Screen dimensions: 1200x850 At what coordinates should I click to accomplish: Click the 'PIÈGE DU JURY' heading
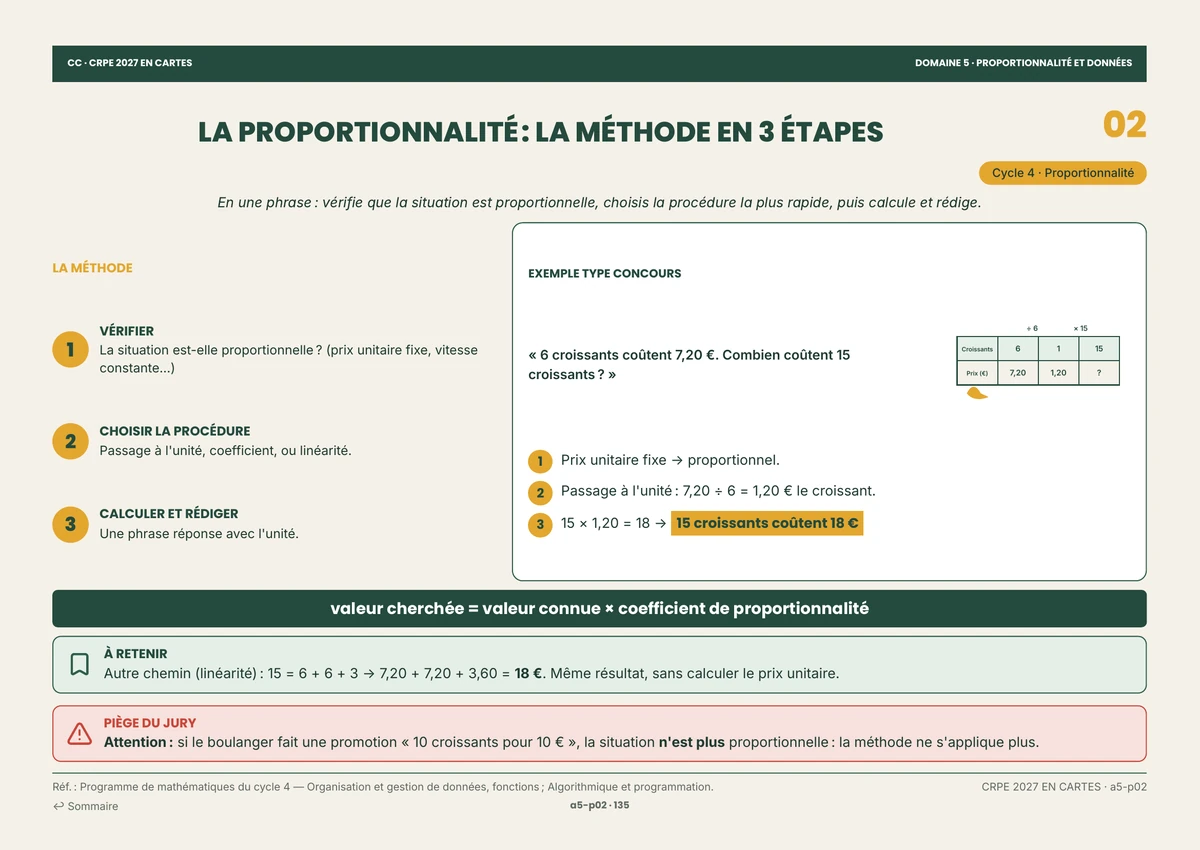coord(150,723)
